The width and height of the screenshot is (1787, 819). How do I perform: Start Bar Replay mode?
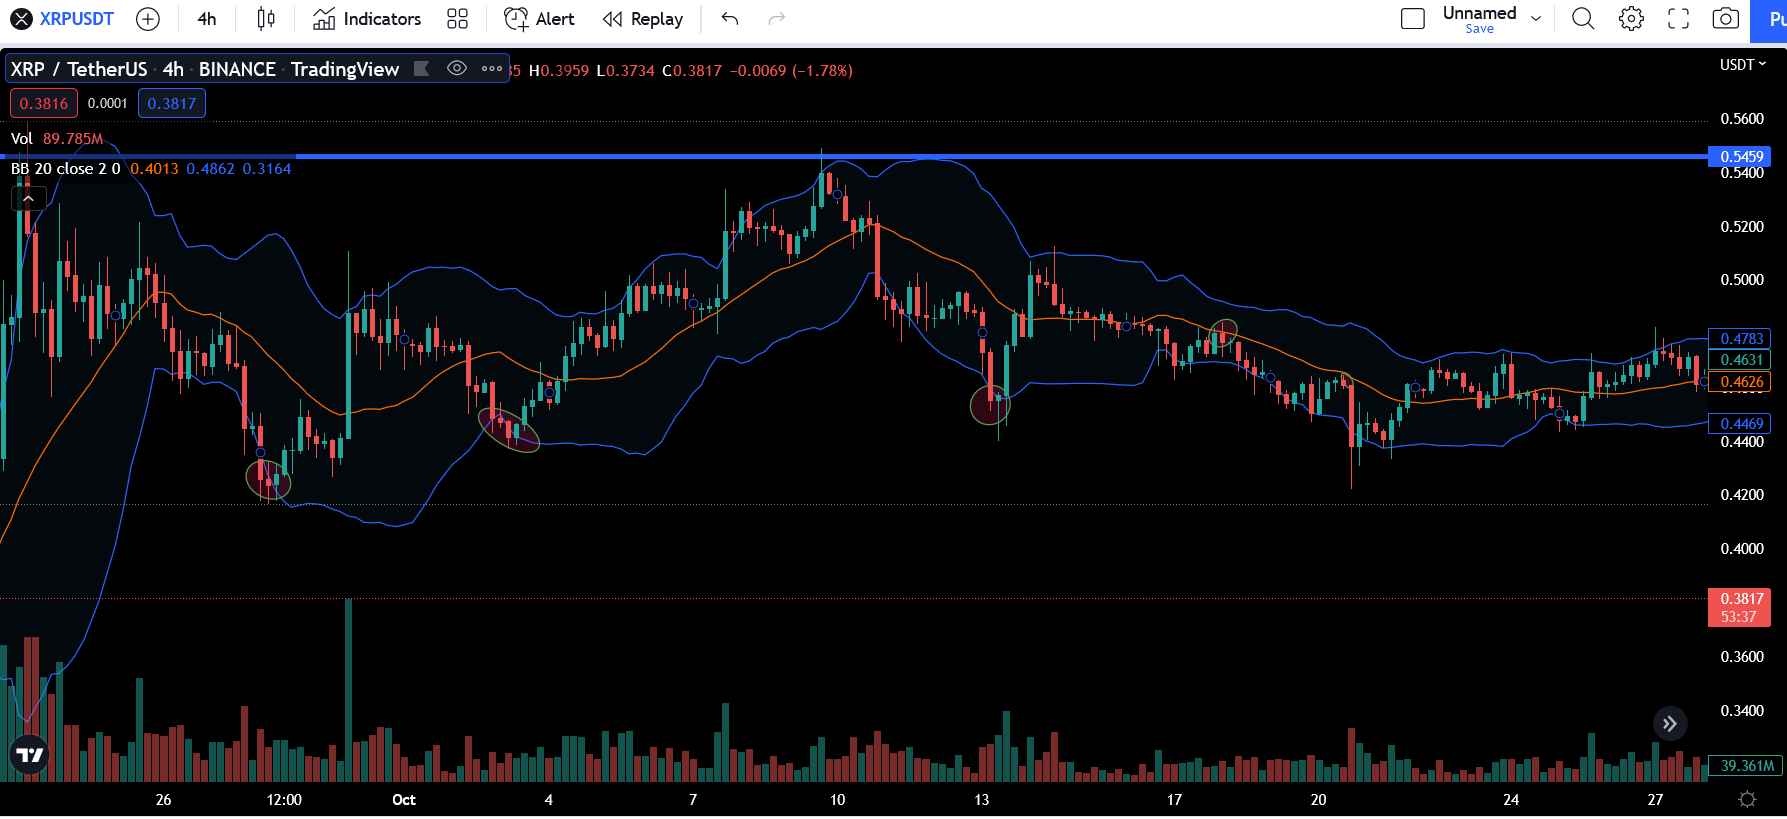click(x=643, y=19)
